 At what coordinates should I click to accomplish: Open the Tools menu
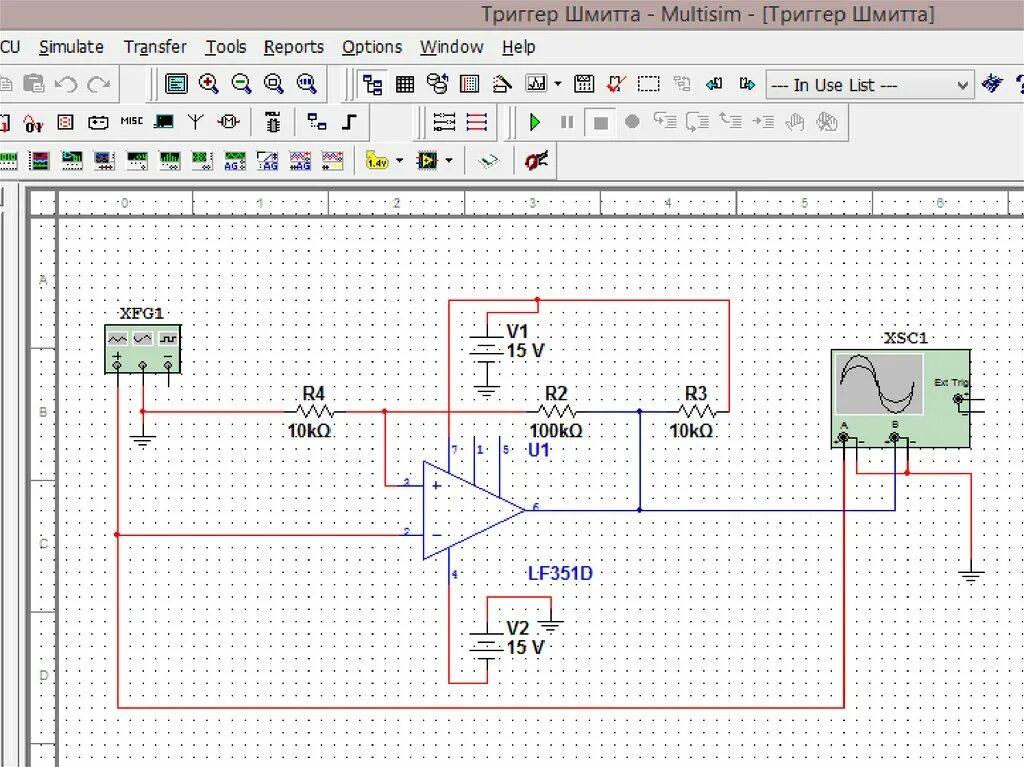pos(226,47)
